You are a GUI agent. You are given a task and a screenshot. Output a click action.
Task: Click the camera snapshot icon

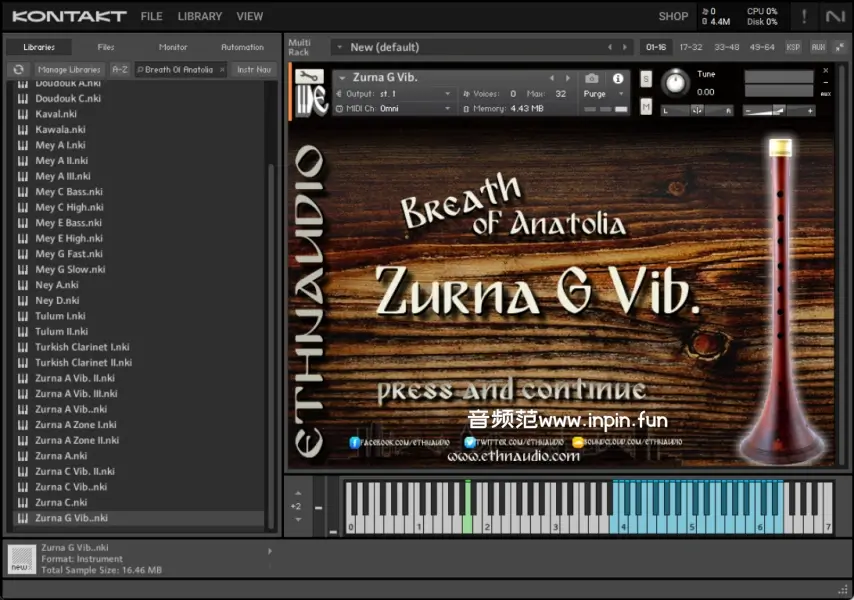click(x=592, y=78)
